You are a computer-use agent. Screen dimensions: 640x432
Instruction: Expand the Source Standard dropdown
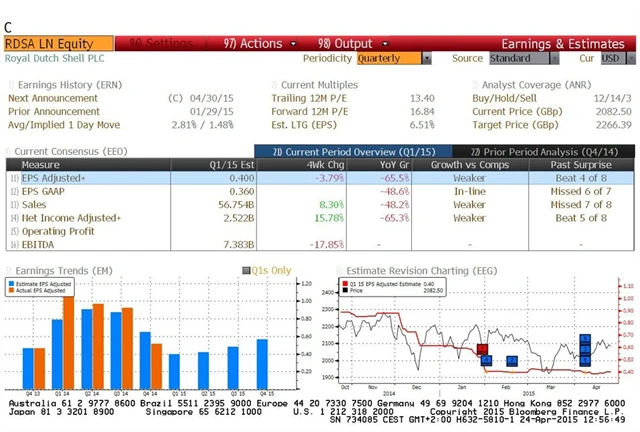[x=516, y=59]
